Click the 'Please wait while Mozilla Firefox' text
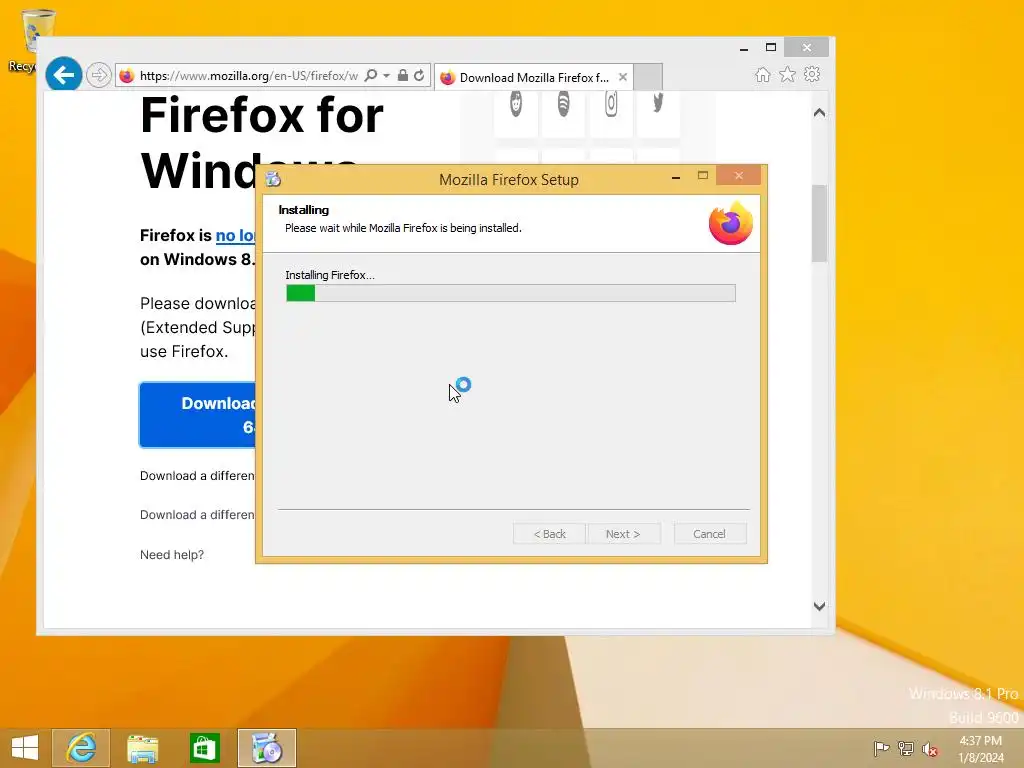This screenshot has height=768, width=1024. coord(403,228)
